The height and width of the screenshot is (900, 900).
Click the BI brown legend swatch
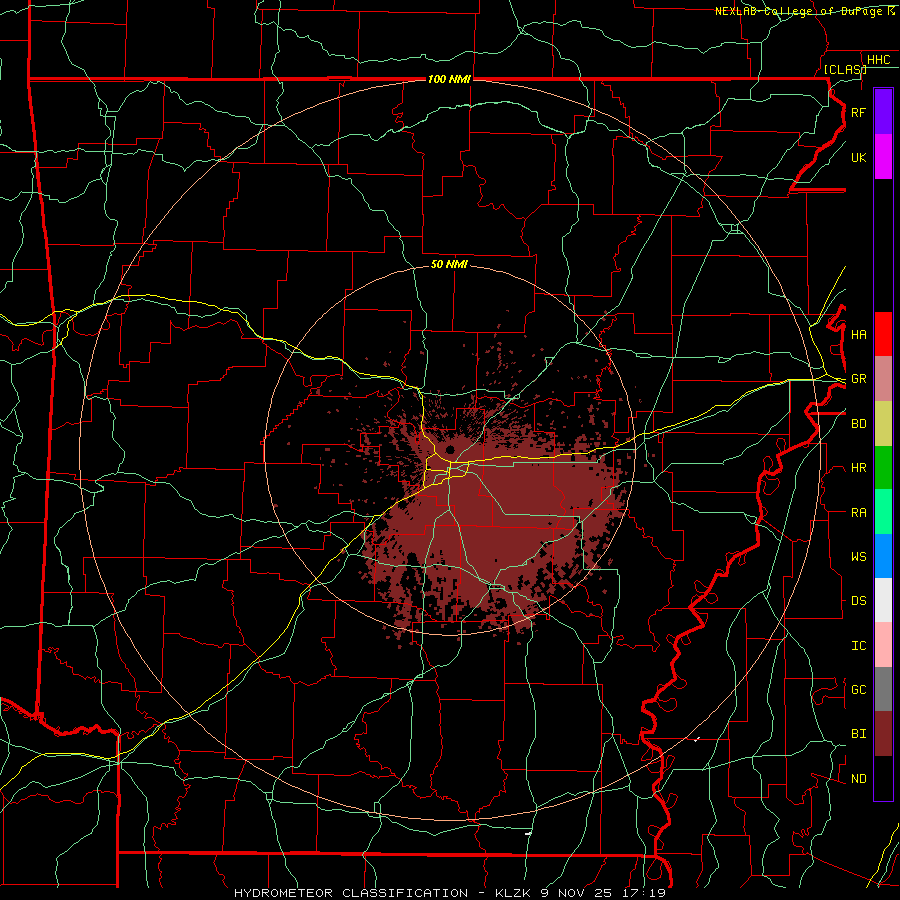coord(883,734)
